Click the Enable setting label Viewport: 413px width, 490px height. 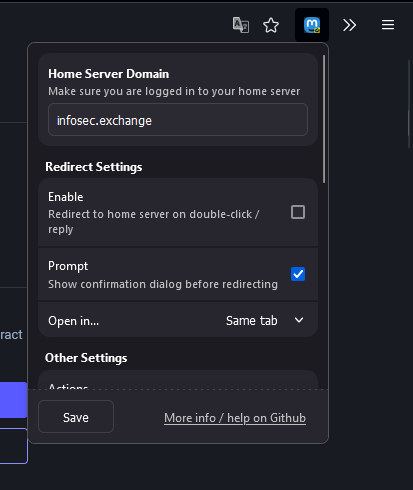pos(66,197)
